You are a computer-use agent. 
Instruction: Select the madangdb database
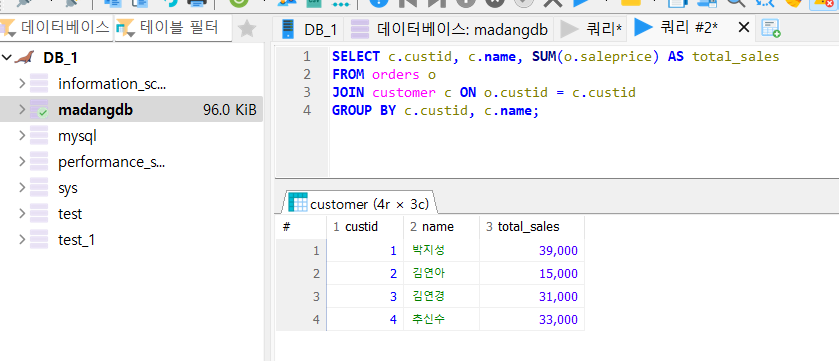[95, 110]
